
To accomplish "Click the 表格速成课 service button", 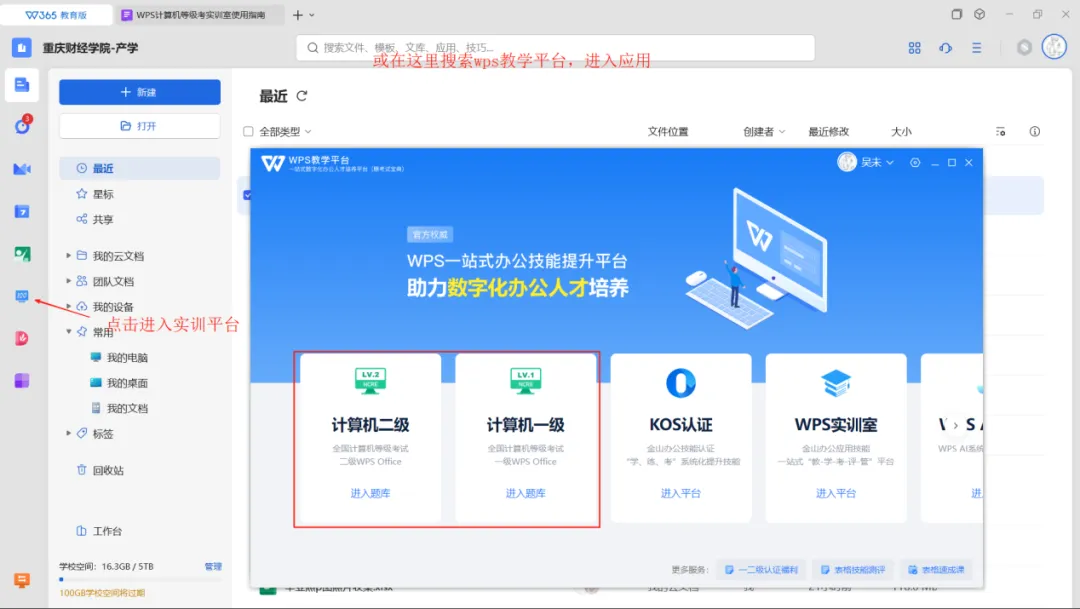I will click(x=936, y=570).
